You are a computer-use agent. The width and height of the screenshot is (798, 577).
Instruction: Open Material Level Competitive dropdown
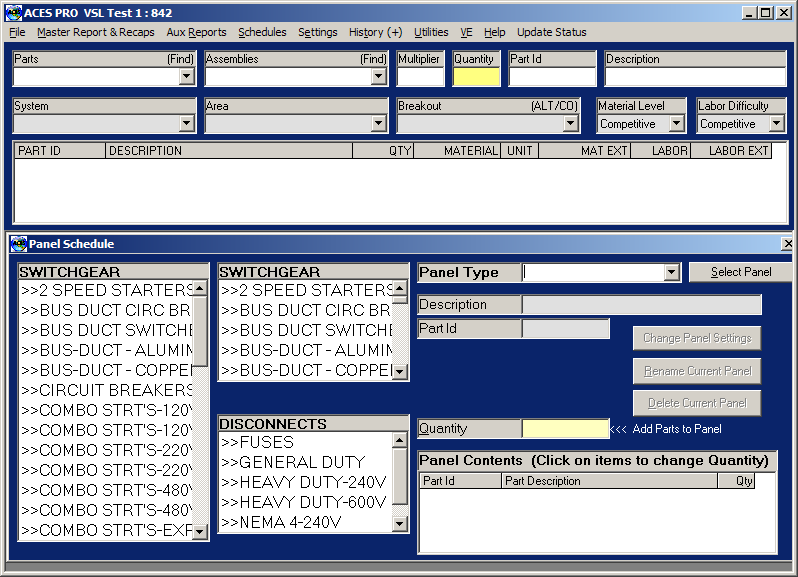point(676,123)
